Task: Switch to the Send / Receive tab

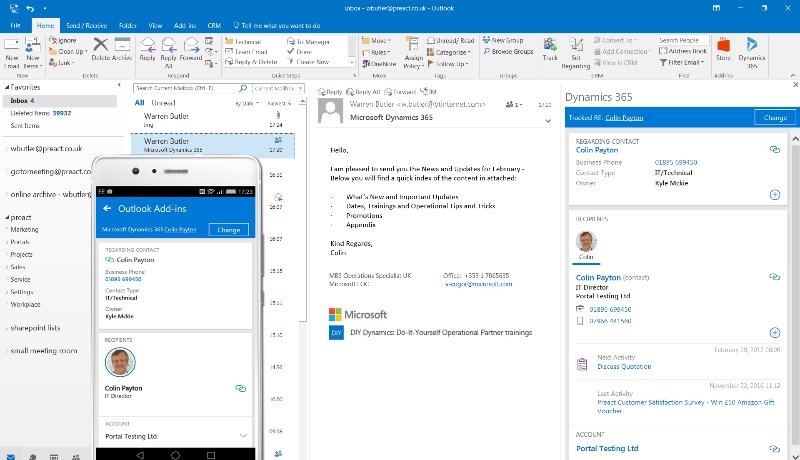Action: [x=86, y=25]
